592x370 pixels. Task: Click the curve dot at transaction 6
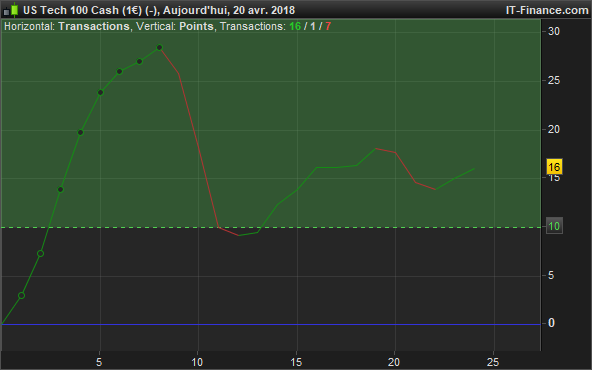[120, 71]
